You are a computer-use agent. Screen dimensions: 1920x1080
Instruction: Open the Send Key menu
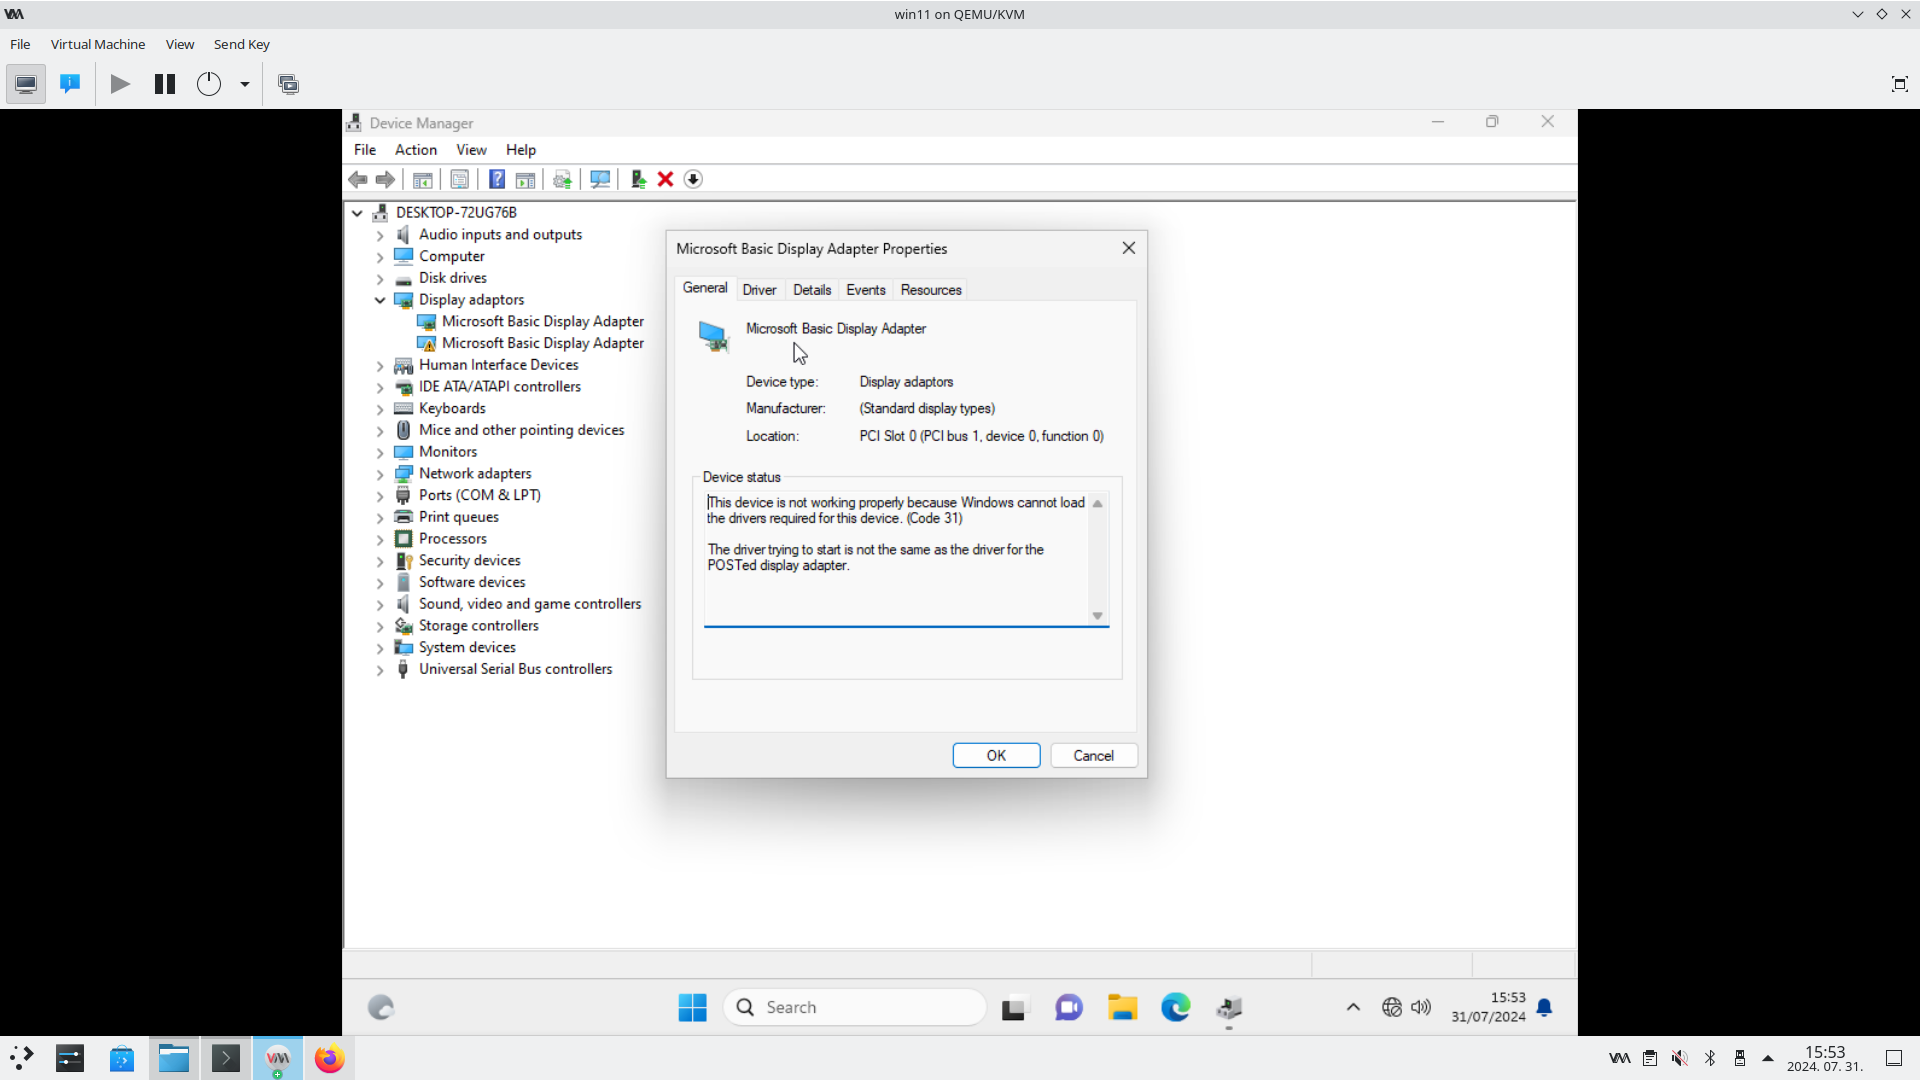point(242,44)
